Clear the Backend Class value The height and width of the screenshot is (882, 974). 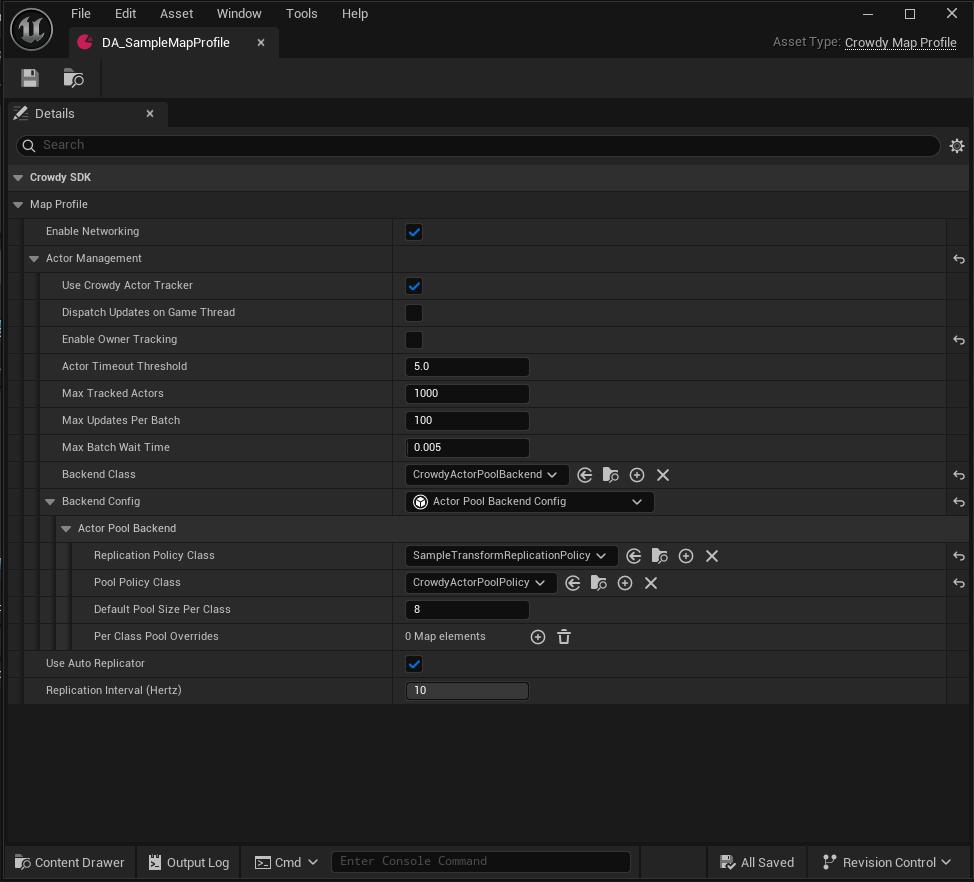pos(663,475)
